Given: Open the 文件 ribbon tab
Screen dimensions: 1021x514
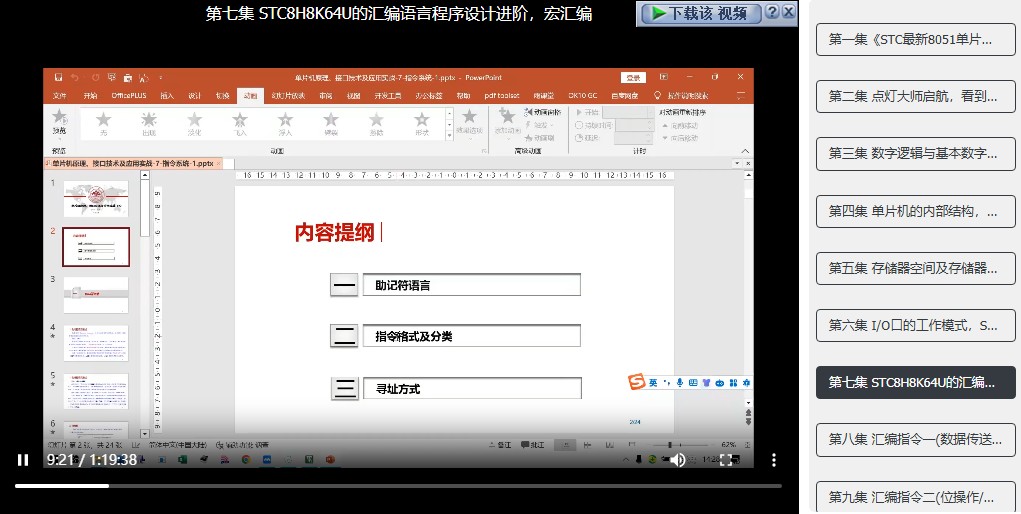Looking at the screenshot, I should 60,96.
